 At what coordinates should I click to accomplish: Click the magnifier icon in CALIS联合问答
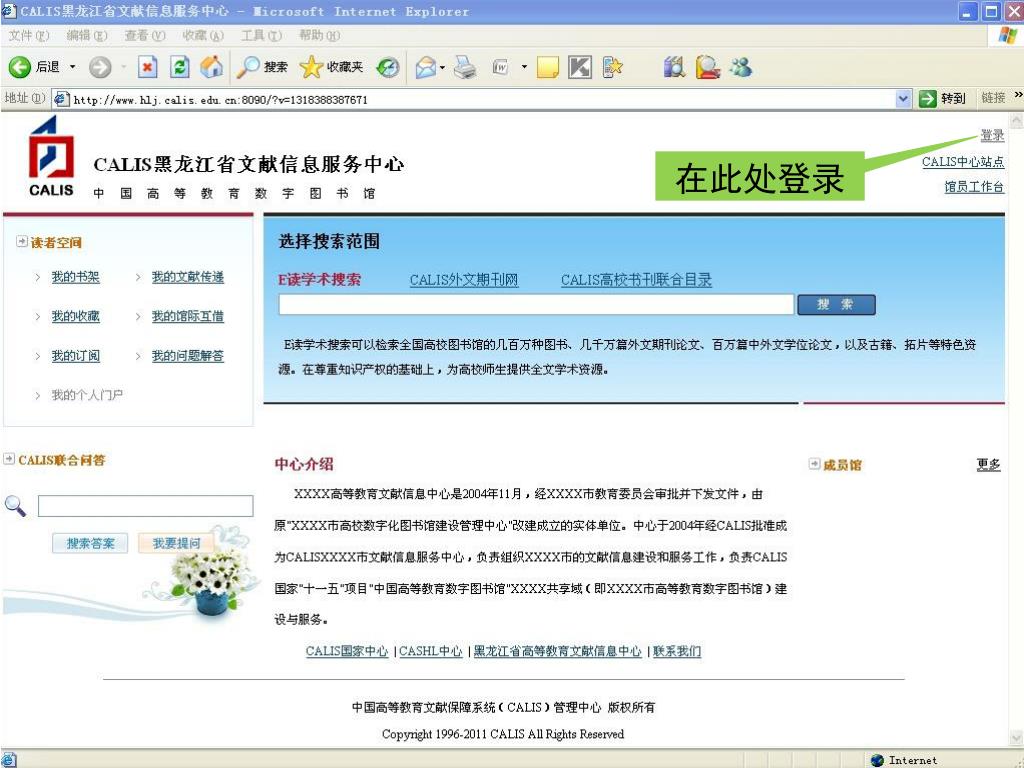(15, 505)
